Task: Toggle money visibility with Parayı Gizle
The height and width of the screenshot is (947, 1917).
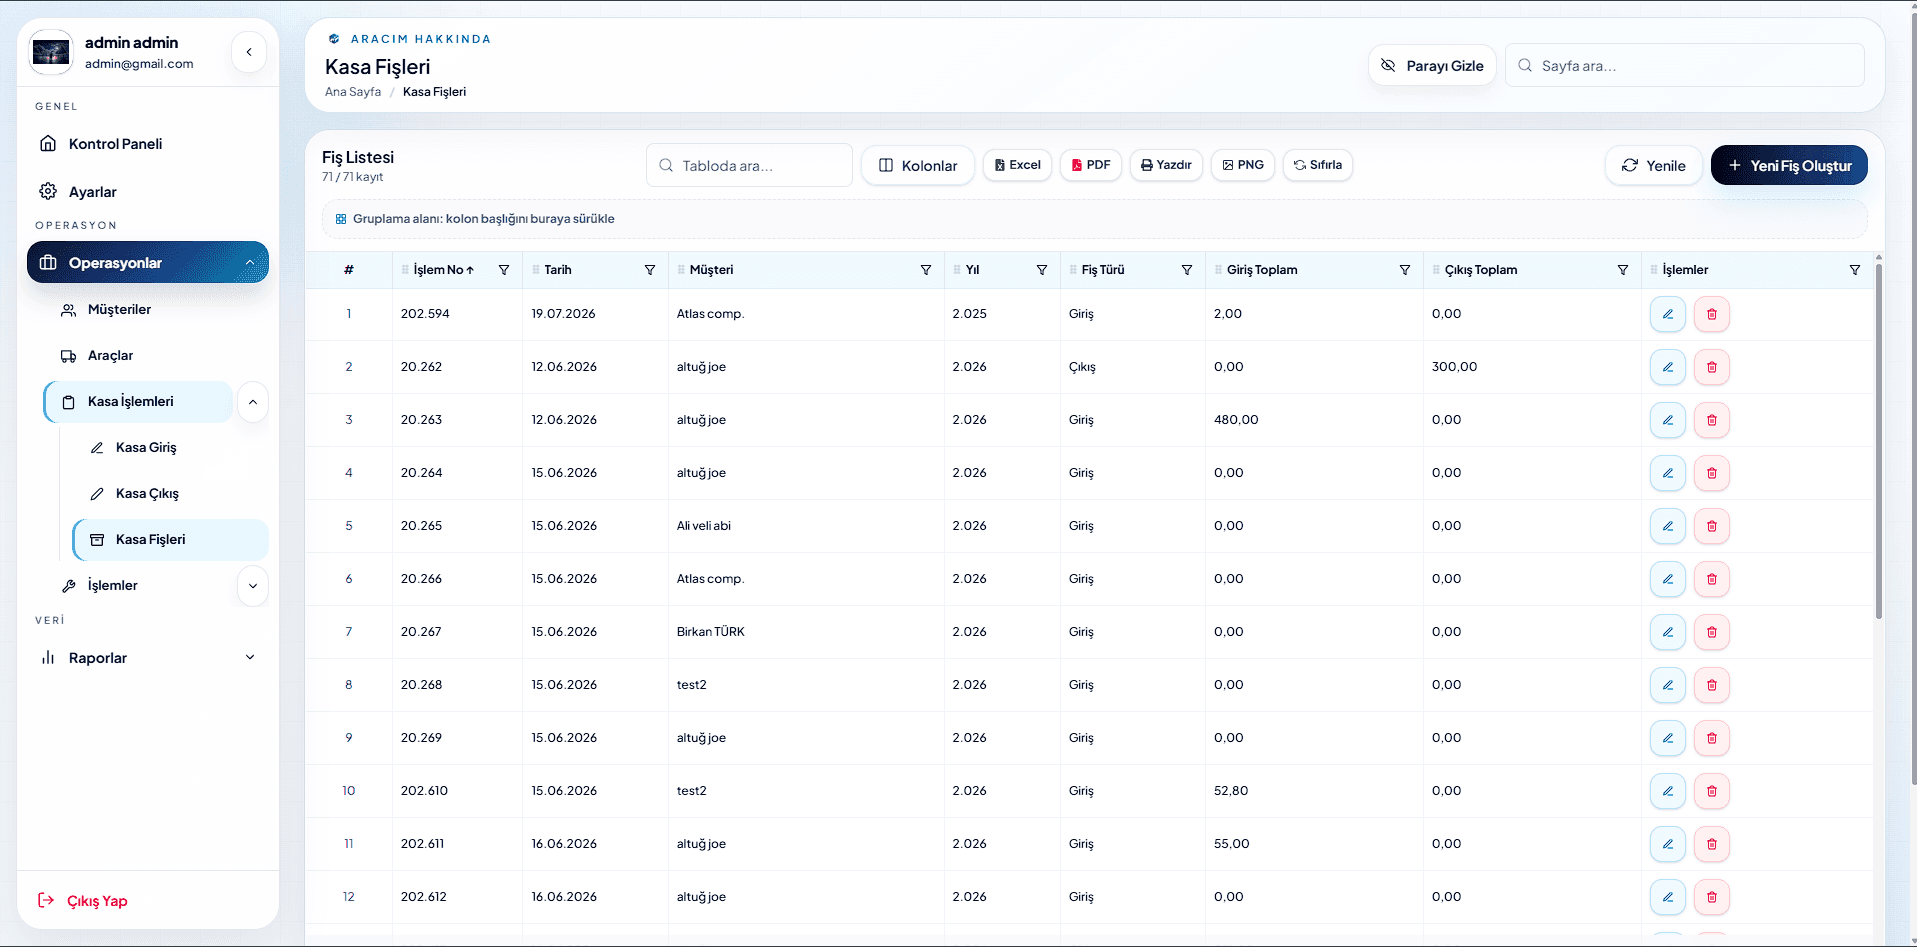Action: [1432, 66]
